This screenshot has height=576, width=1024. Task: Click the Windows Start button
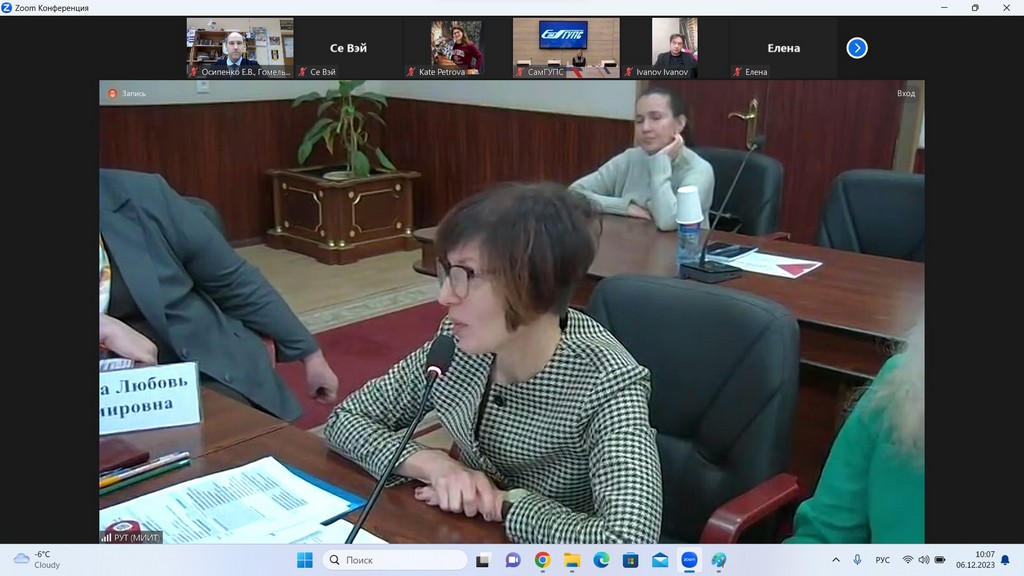305,560
